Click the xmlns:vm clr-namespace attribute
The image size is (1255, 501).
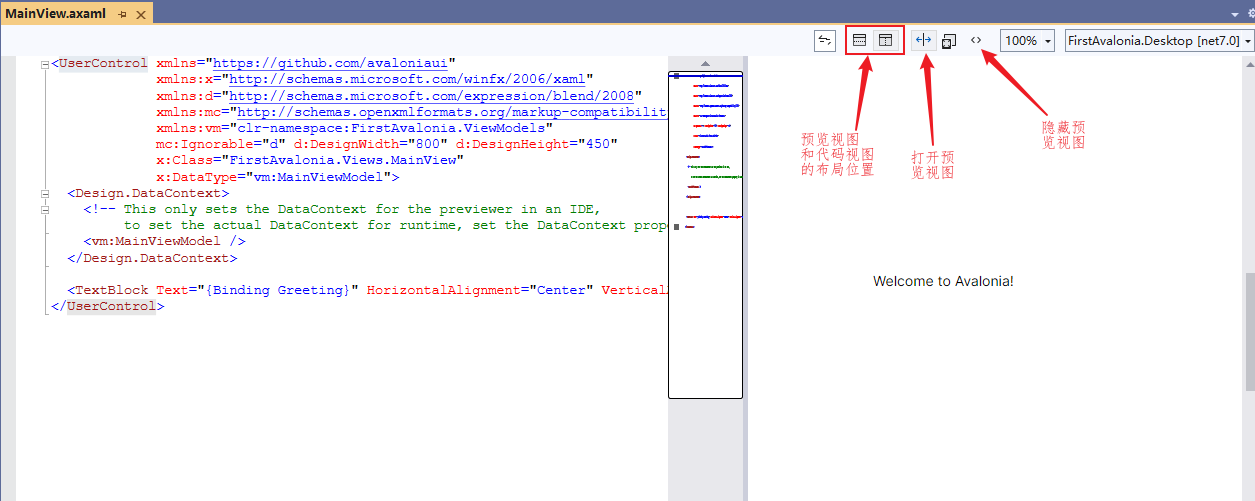pyautogui.click(x=354, y=126)
